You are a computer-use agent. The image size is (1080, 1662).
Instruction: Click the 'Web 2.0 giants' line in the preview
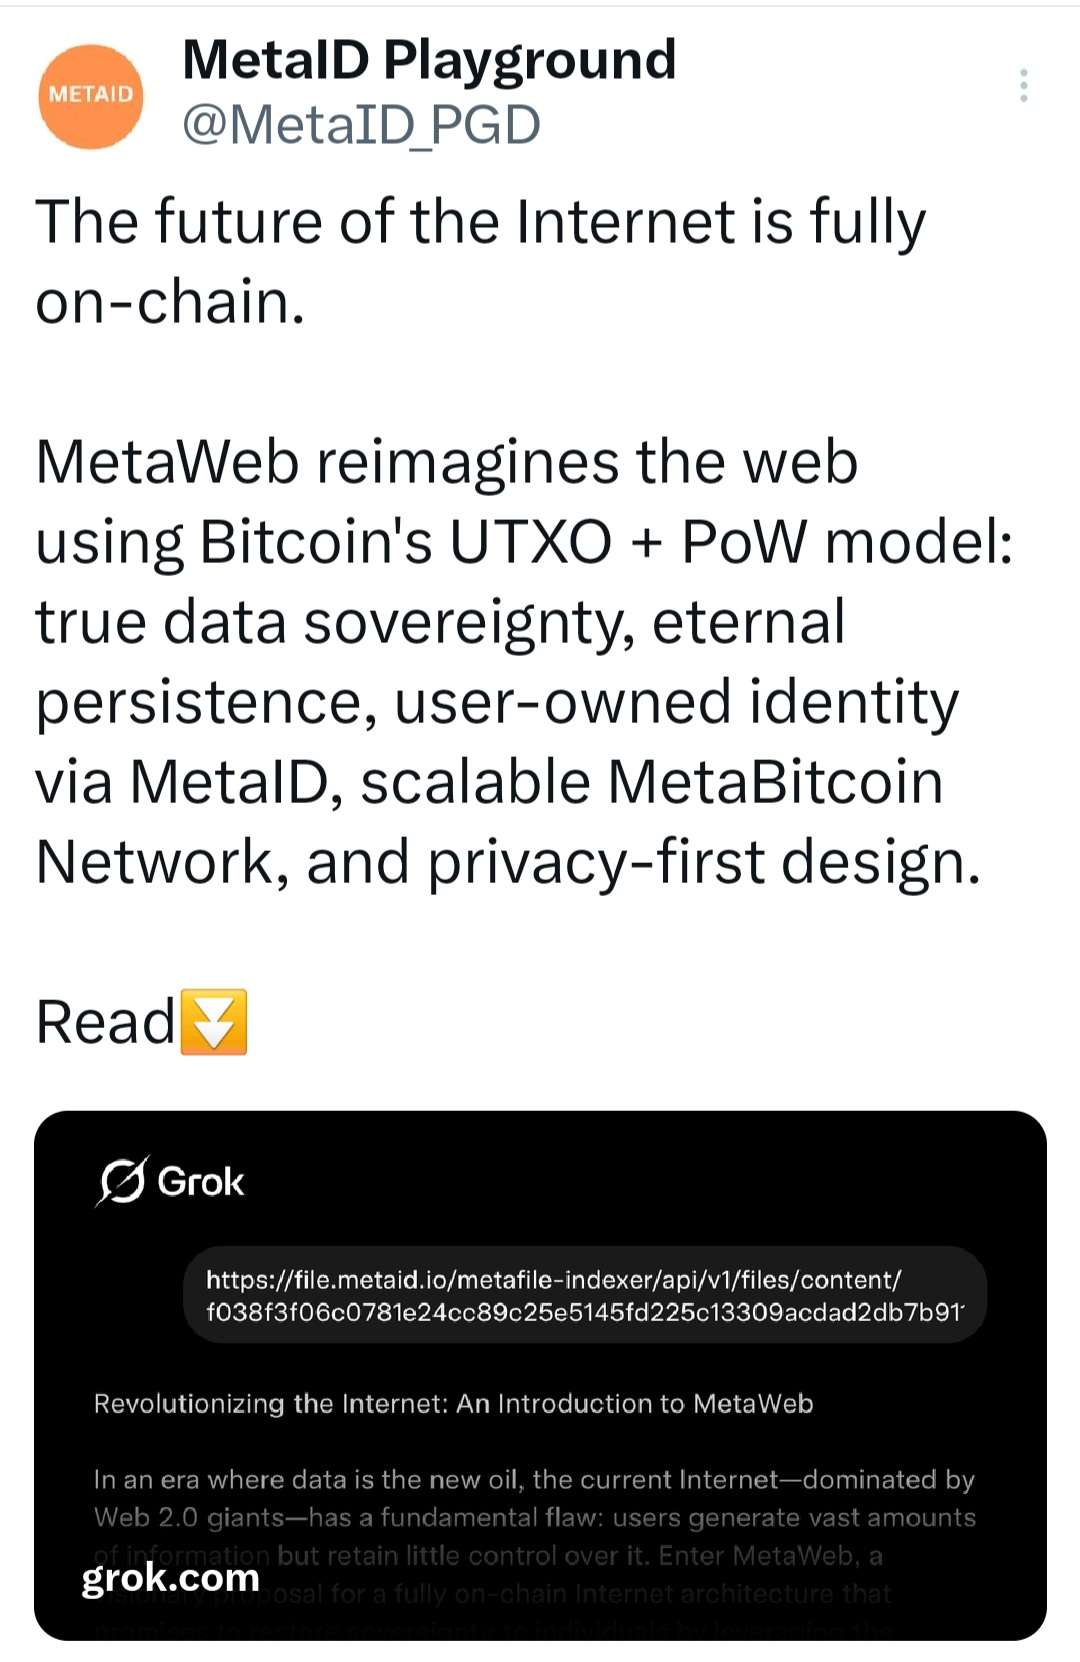coord(534,1517)
